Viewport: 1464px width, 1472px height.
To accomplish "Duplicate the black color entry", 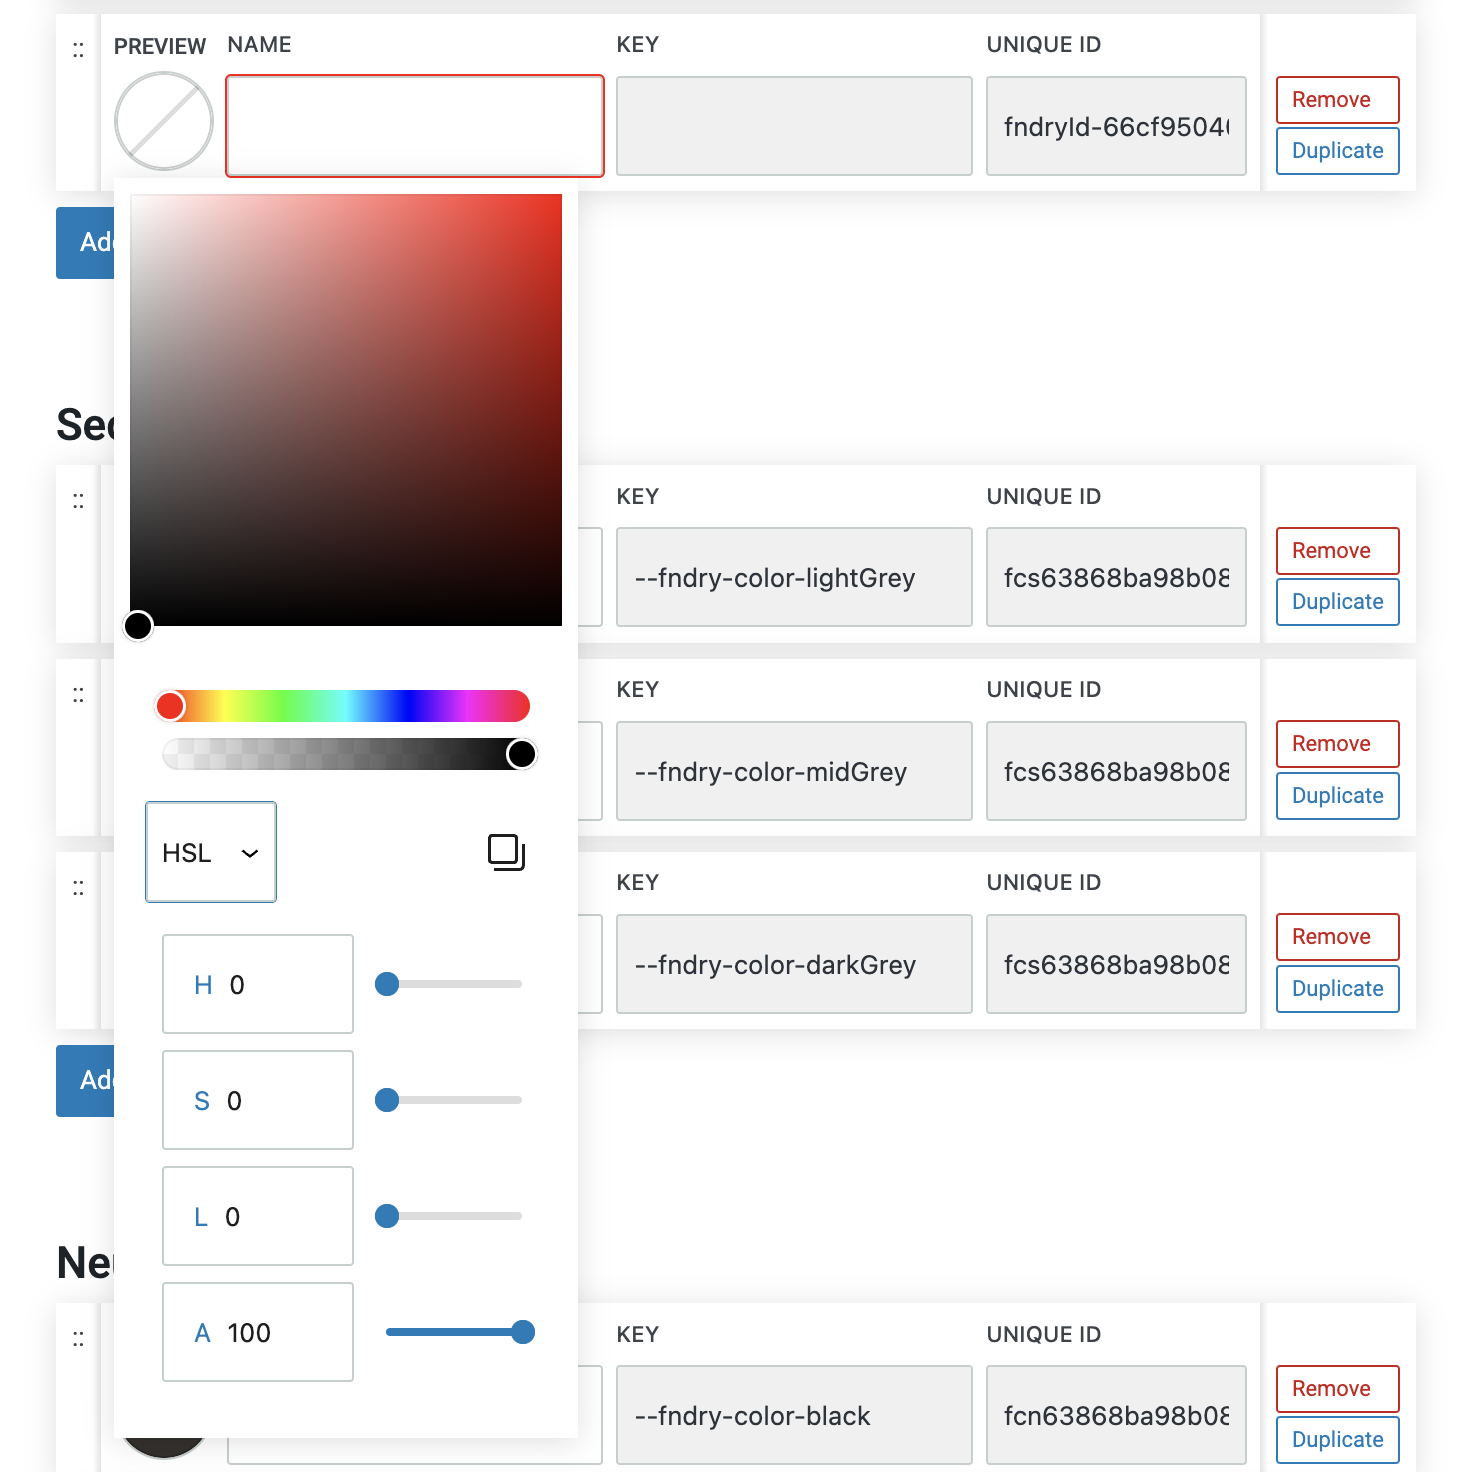I will (x=1337, y=1440).
